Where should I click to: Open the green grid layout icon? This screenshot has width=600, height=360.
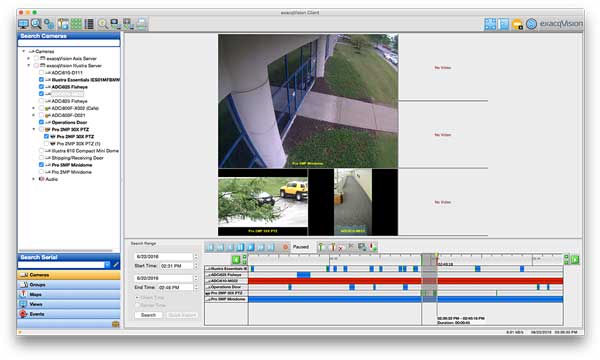pyautogui.click(x=76, y=24)
